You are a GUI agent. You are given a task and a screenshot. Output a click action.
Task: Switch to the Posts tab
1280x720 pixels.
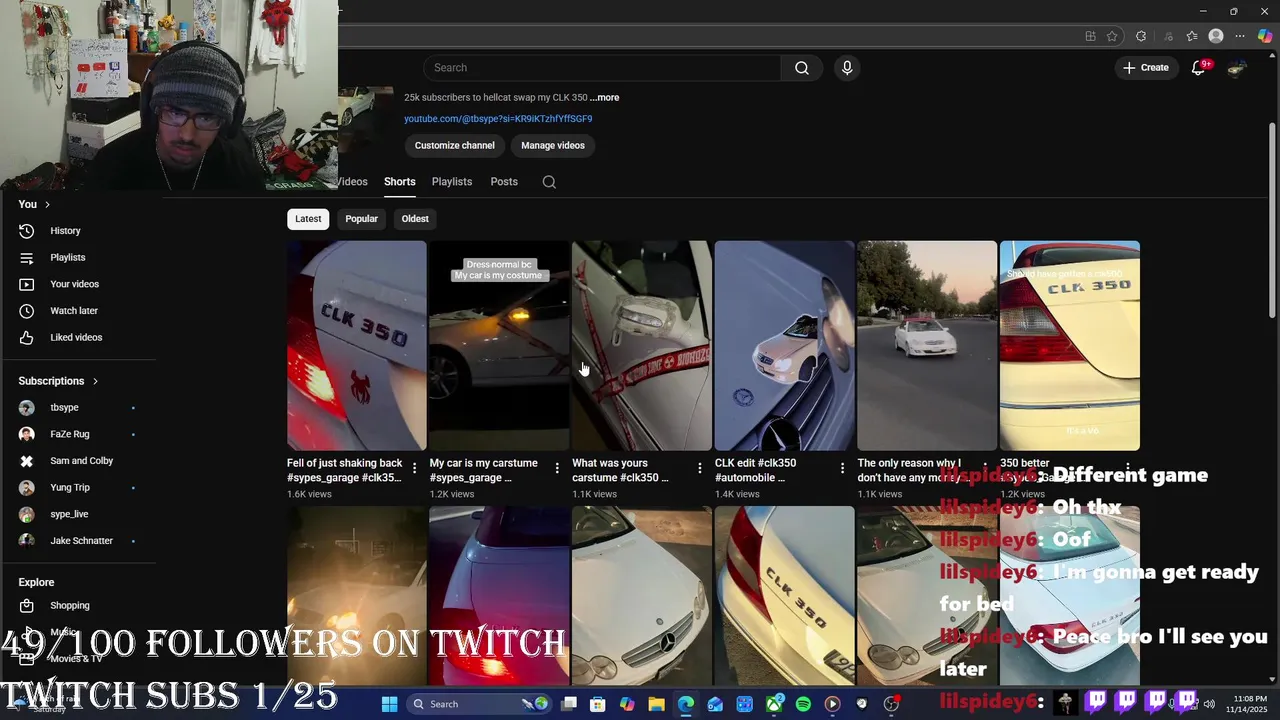[x=504, y=182]
